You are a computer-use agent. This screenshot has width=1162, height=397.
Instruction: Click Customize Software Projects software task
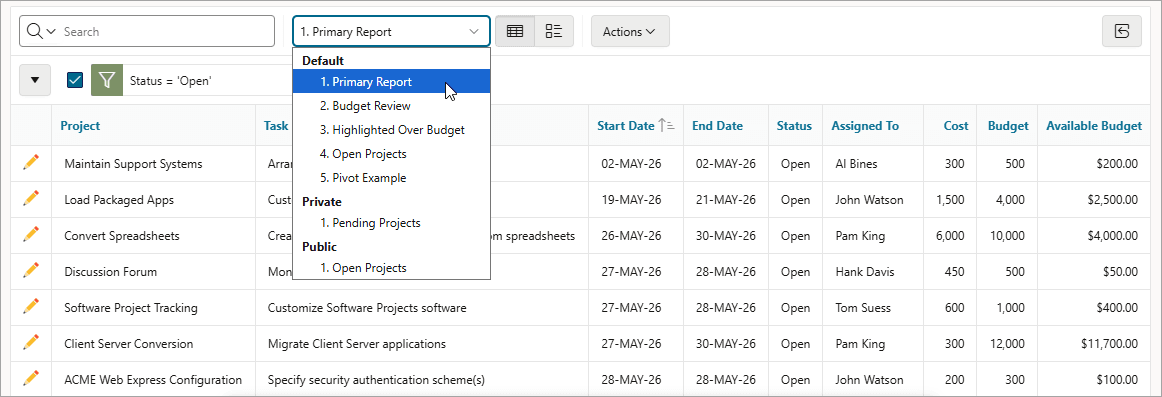[x=367, y=307]
